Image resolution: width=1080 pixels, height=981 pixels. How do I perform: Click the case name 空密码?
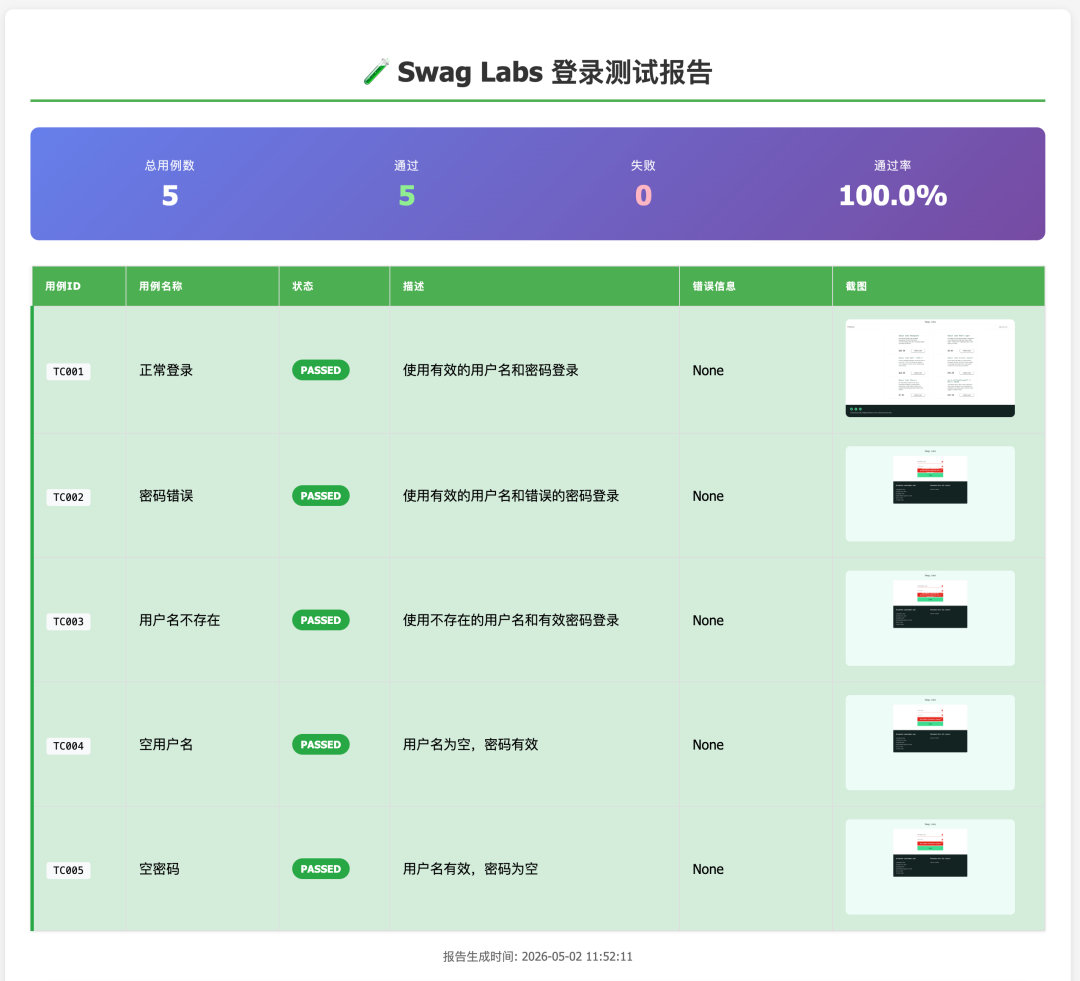point(159,869)
